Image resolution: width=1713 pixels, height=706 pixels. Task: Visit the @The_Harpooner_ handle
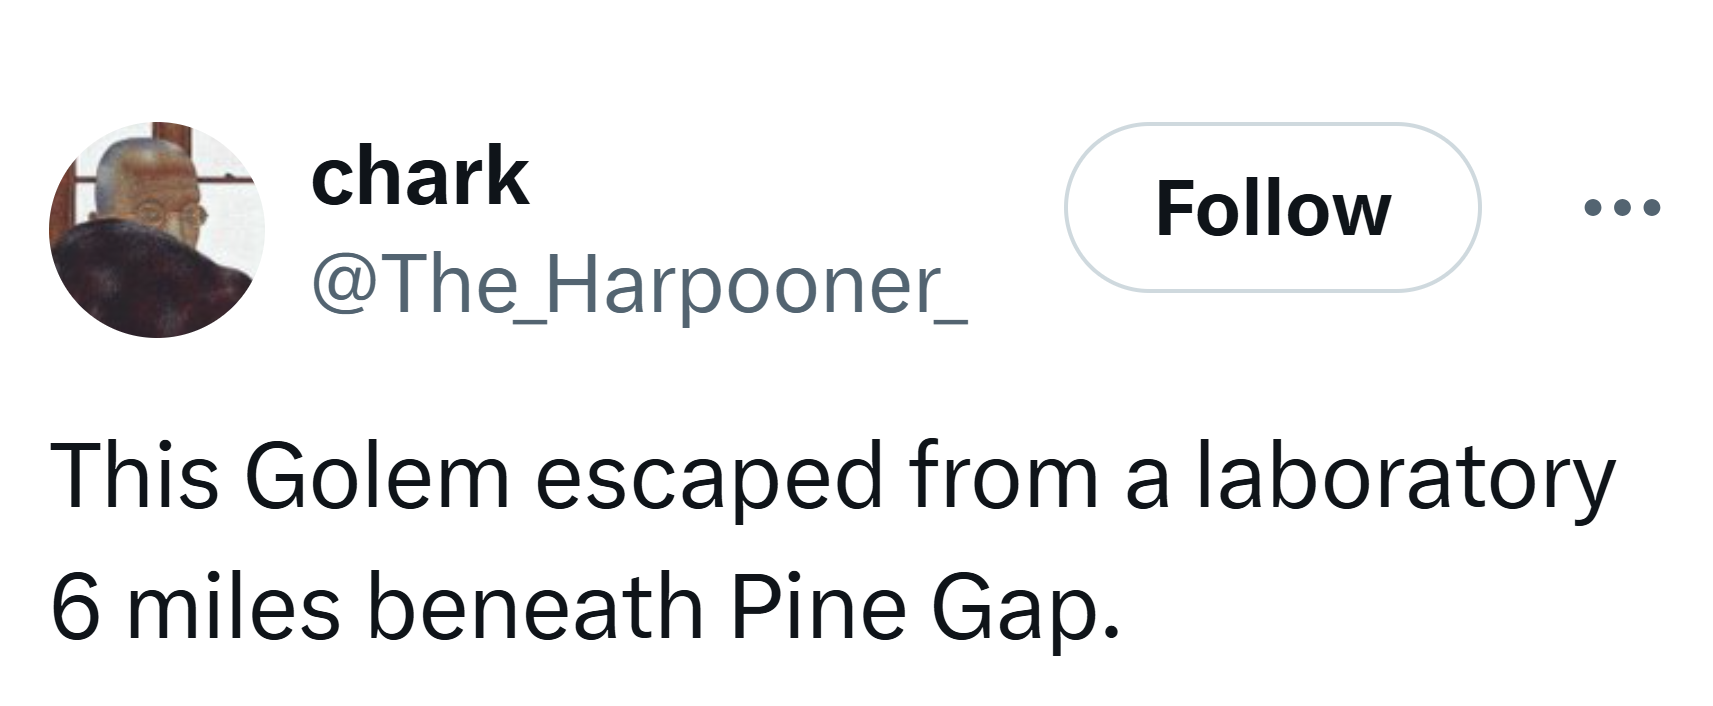[639, 287]
